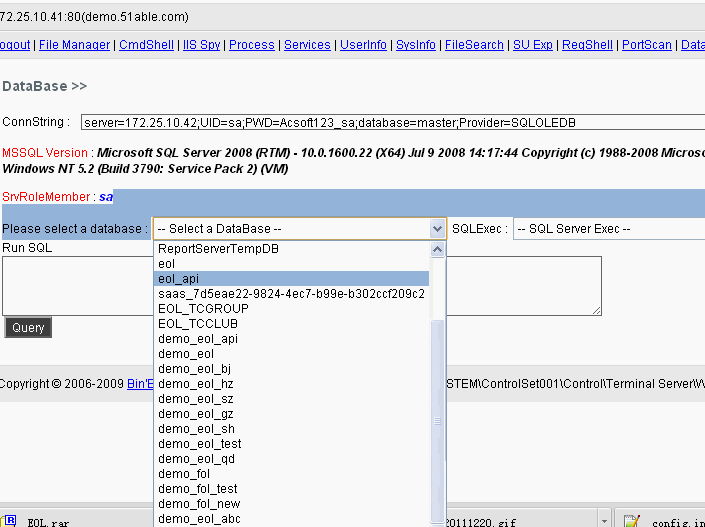705x527 pixels.
Task: Choose eol_api in the database list
Action: coord(291,279)
